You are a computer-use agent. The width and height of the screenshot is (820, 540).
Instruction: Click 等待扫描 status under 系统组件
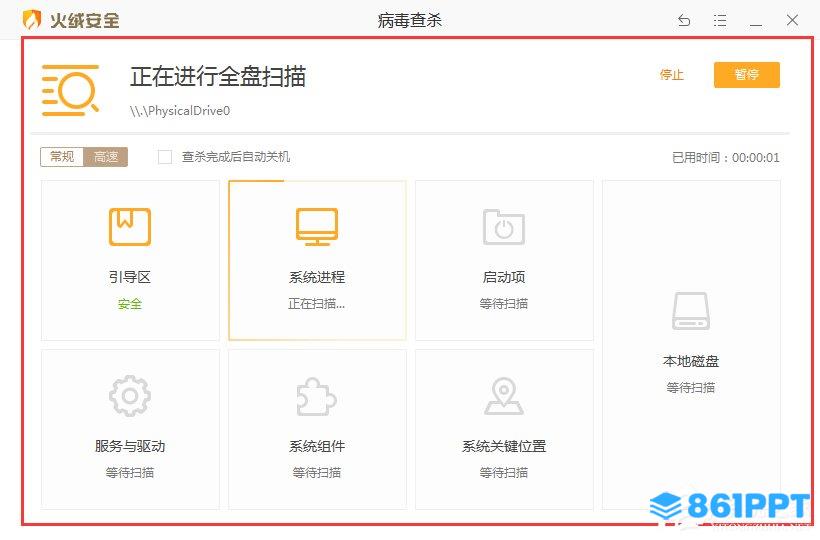pos(317,473)
